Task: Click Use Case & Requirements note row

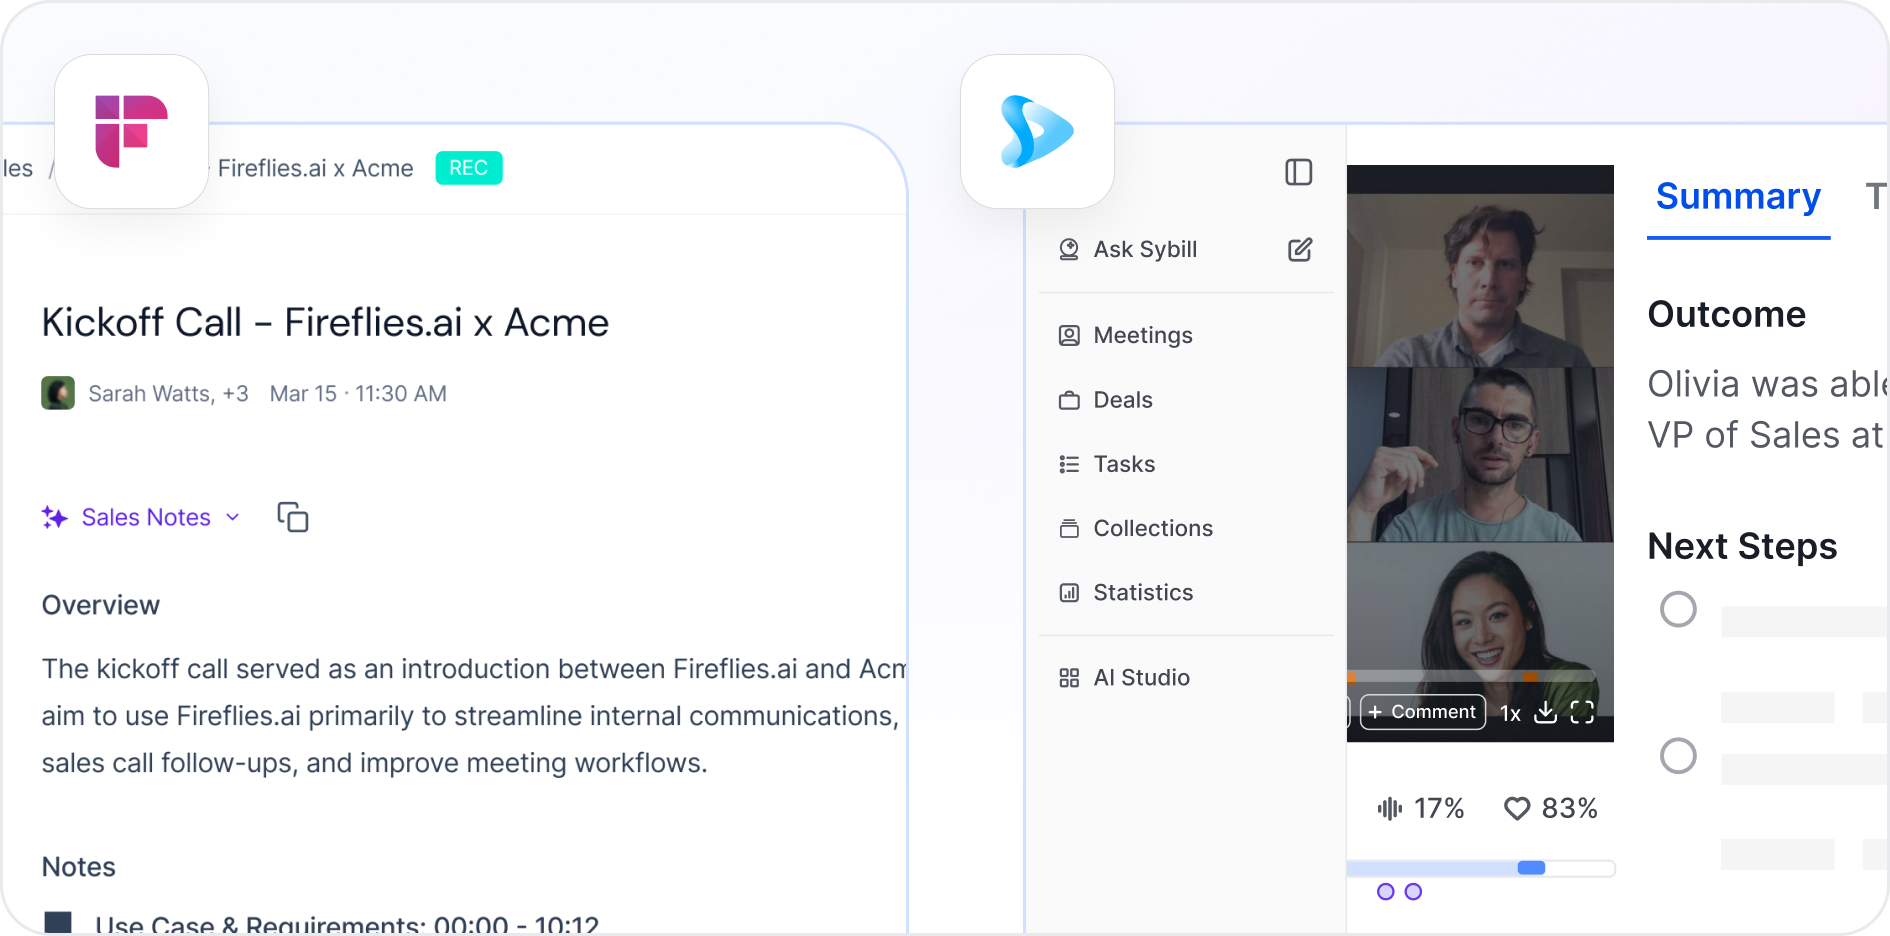Action: [322, 922]
